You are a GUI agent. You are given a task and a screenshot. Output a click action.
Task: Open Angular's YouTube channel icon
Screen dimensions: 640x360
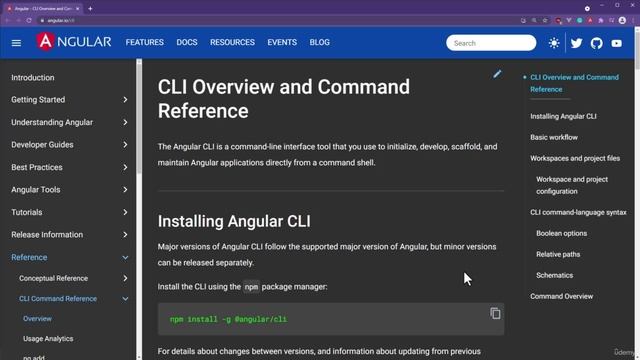click(616, 43)
